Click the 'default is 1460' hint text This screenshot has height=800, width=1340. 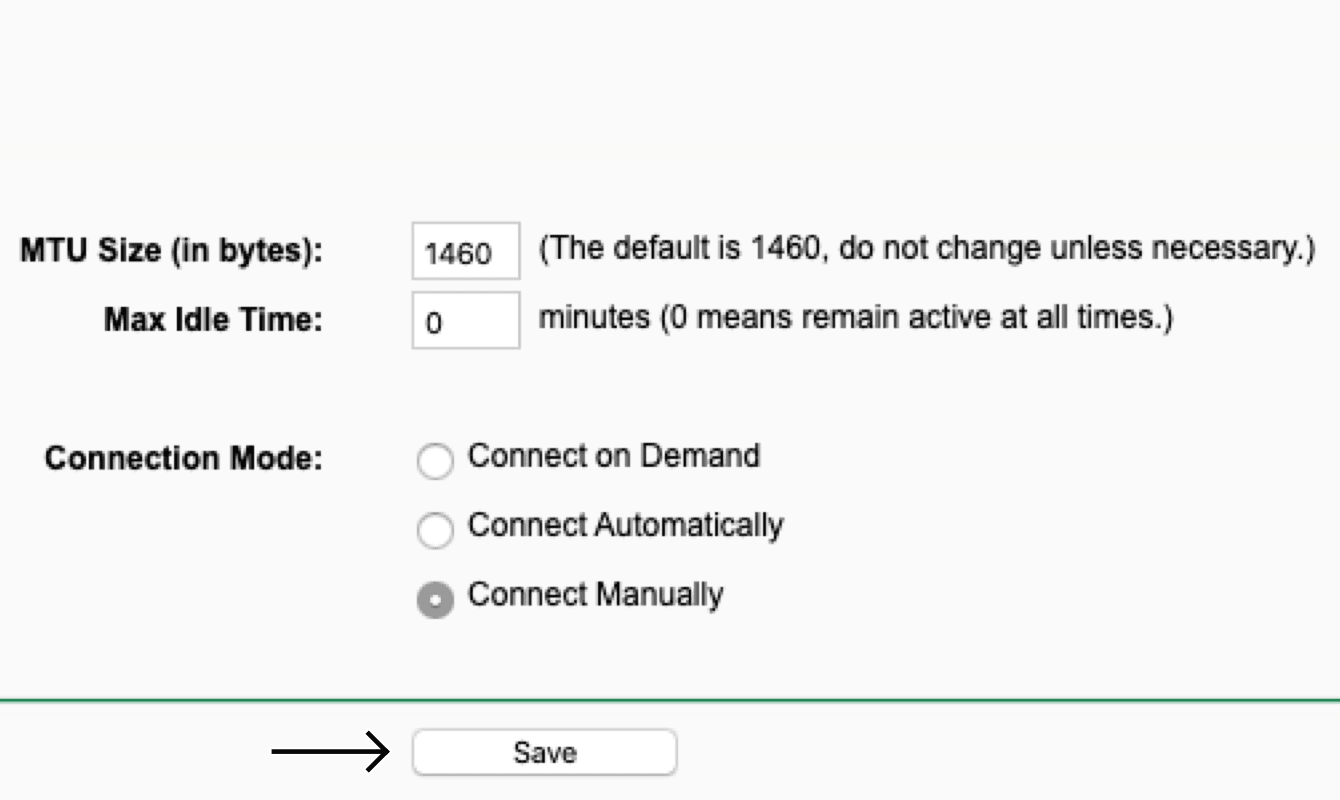click(927, 249)
